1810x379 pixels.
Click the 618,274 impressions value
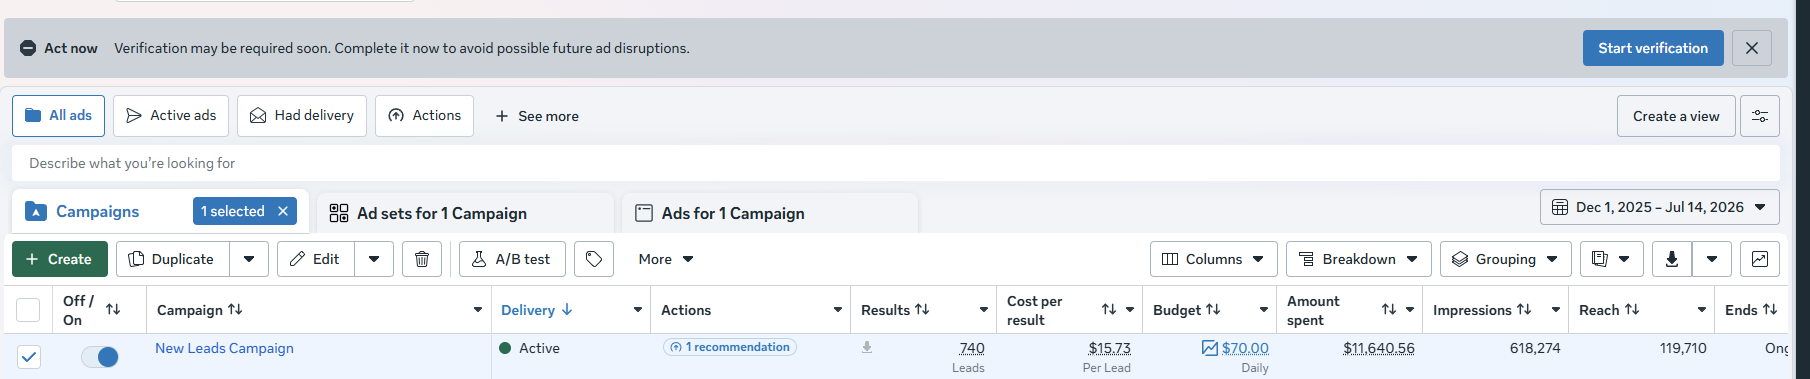[1535, 348]
